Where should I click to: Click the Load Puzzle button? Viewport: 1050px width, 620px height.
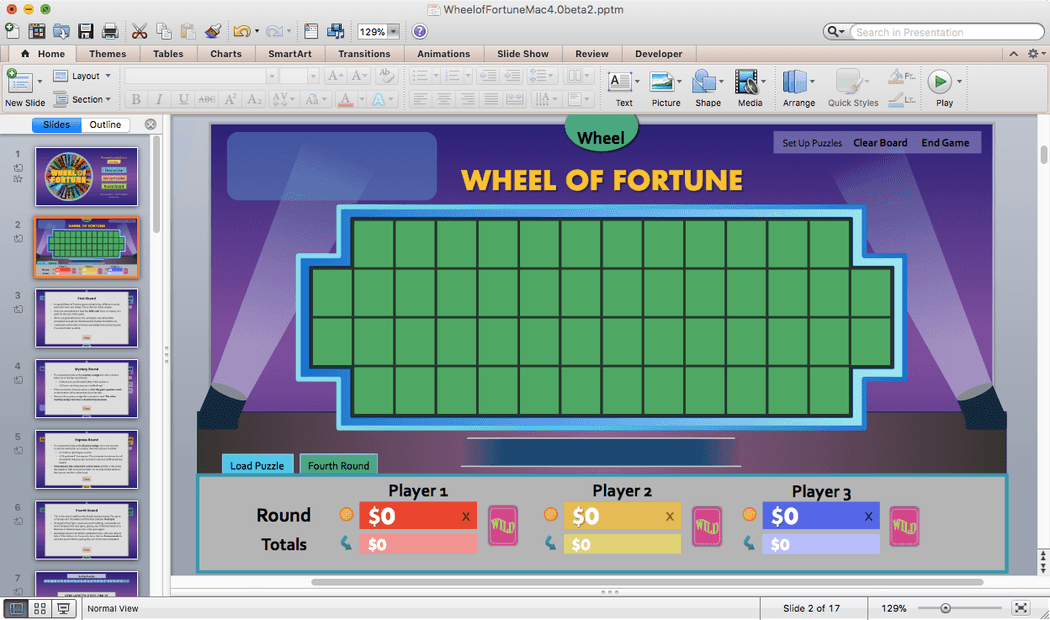tap(257, 464)
